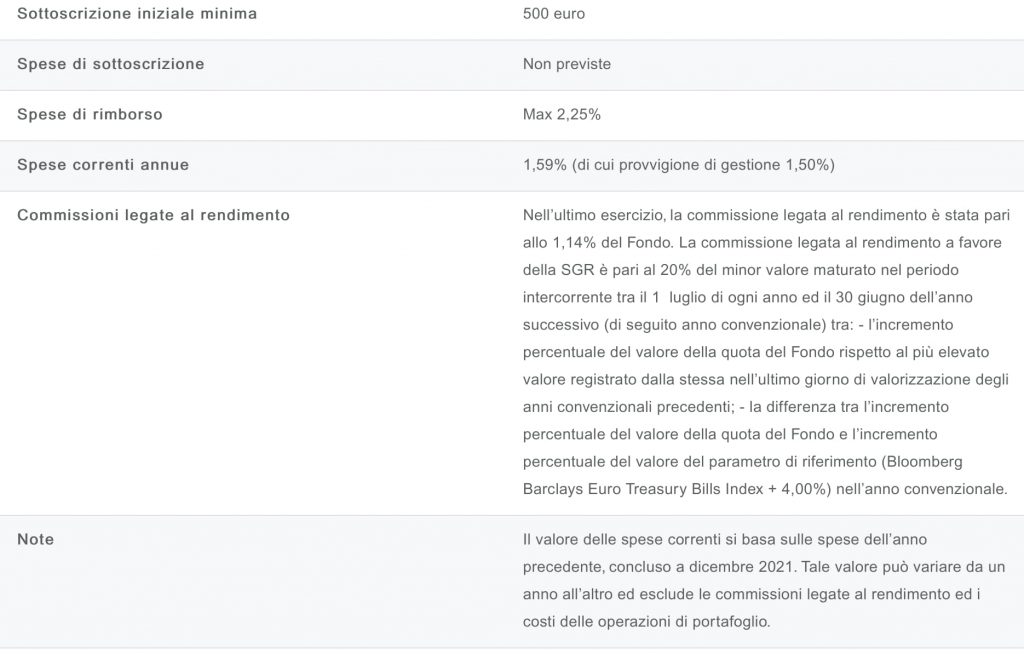
Task: Select the "Non previste" value text
Action: [567, 64]
